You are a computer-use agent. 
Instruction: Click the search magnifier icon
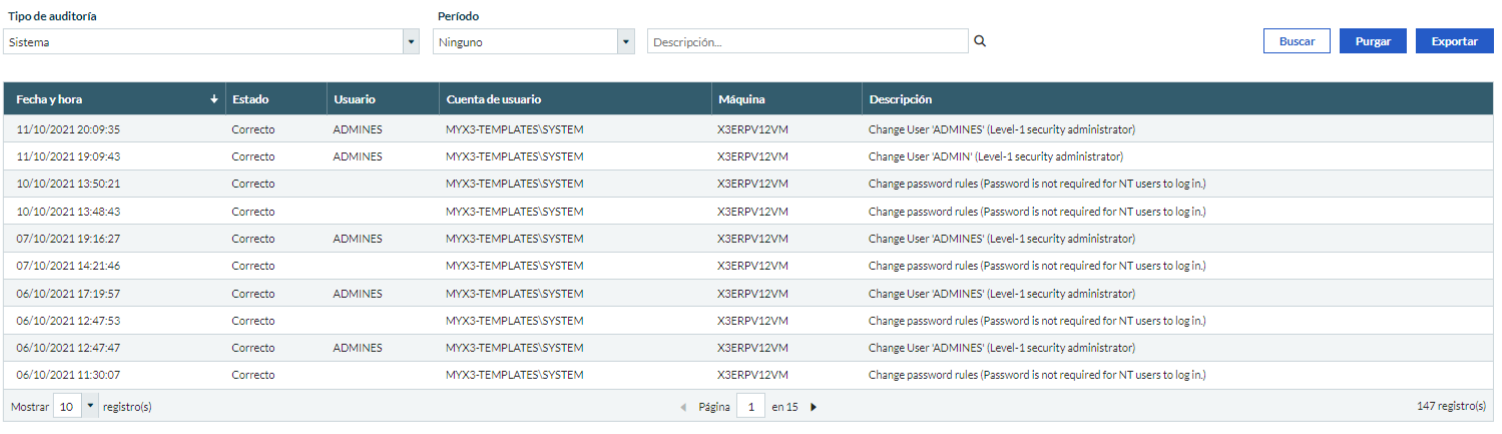980,41
